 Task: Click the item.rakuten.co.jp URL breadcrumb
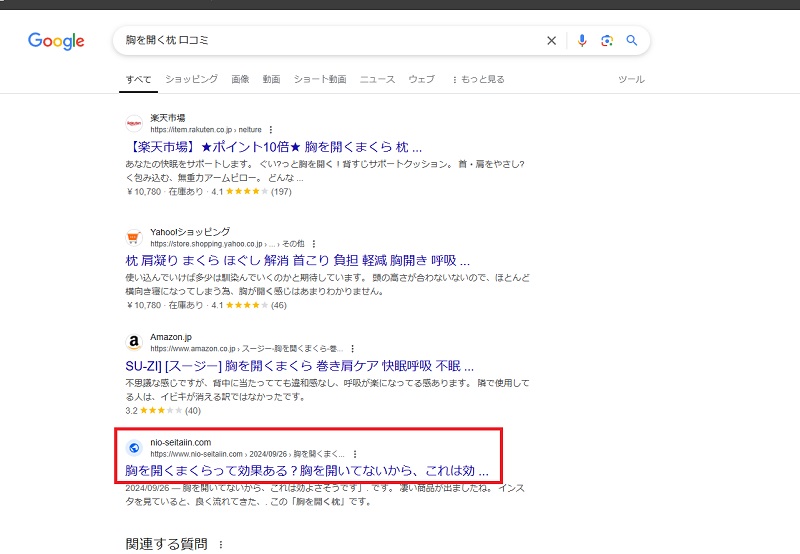206,130
